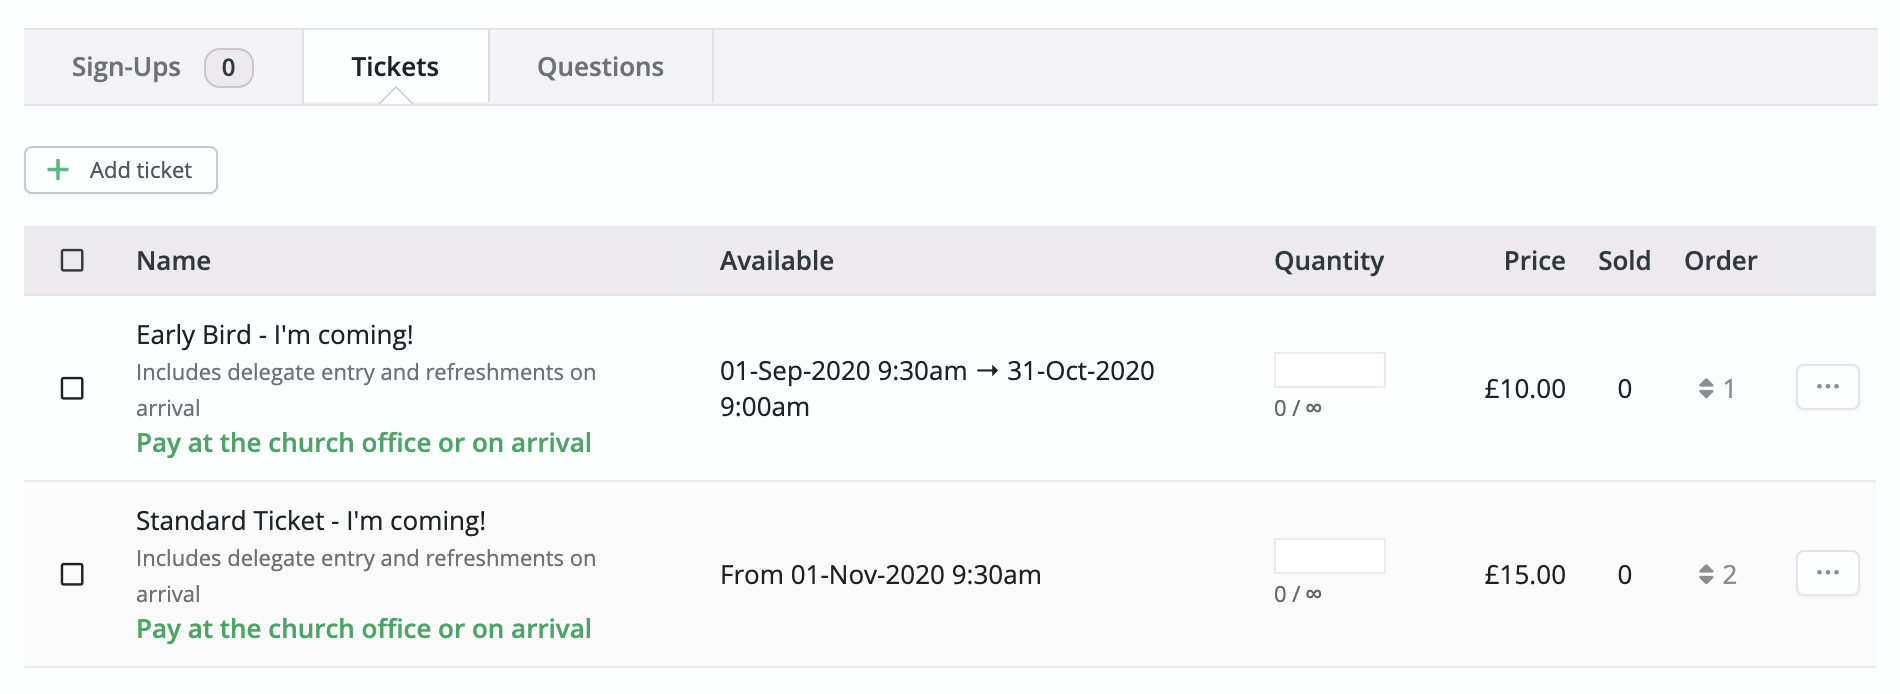Click the Name column header
Screen dimensions: 1900x694
click(x=173, y=261)
